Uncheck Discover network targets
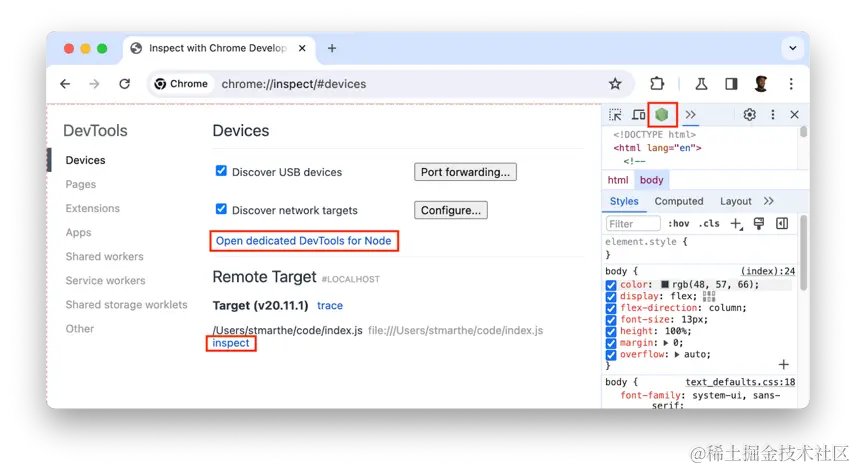 coord(221,209)
